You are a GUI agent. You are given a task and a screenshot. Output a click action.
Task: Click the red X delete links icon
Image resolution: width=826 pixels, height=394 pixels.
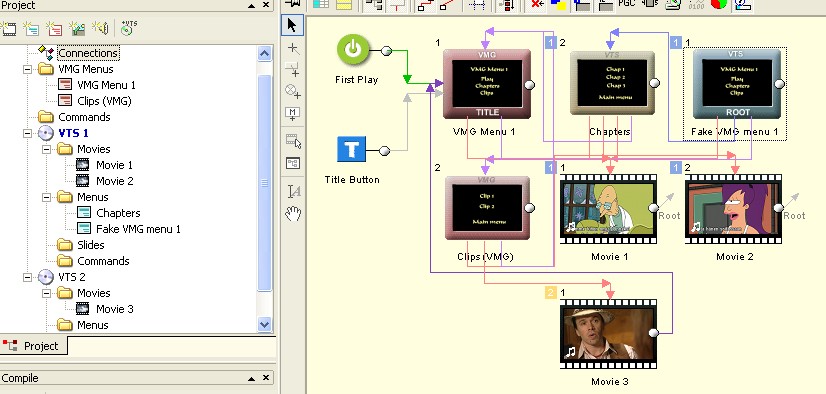[x=537, y=5]
